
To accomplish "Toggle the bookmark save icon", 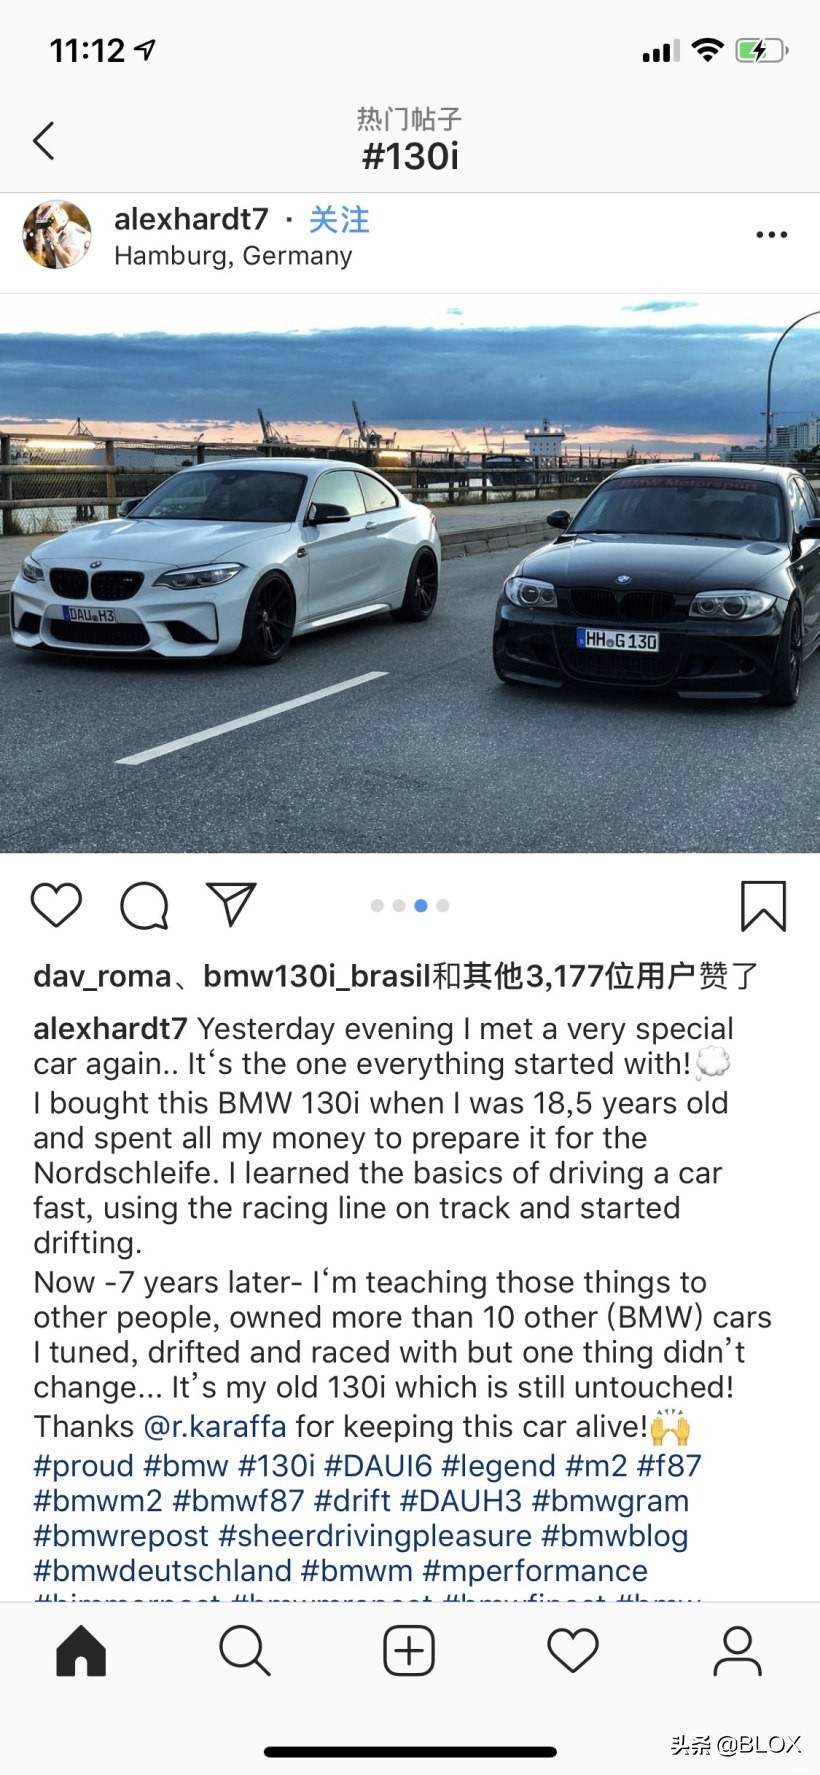I will click(x=763, y=906).
